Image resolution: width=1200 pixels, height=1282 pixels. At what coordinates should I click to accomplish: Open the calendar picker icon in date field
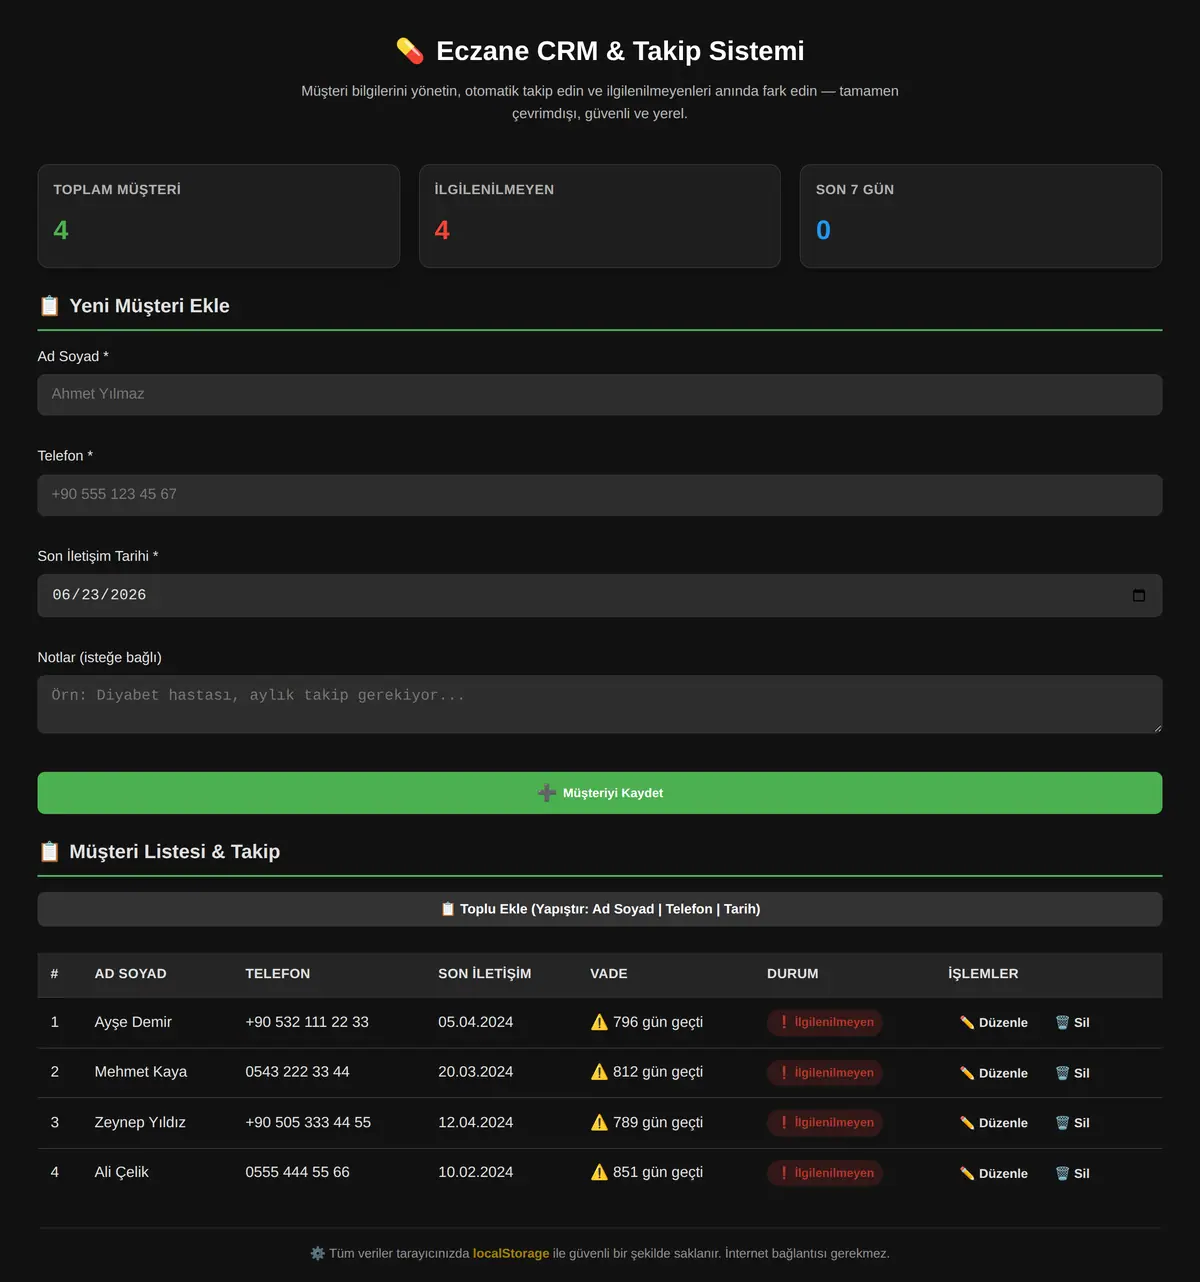[1138, 595]
